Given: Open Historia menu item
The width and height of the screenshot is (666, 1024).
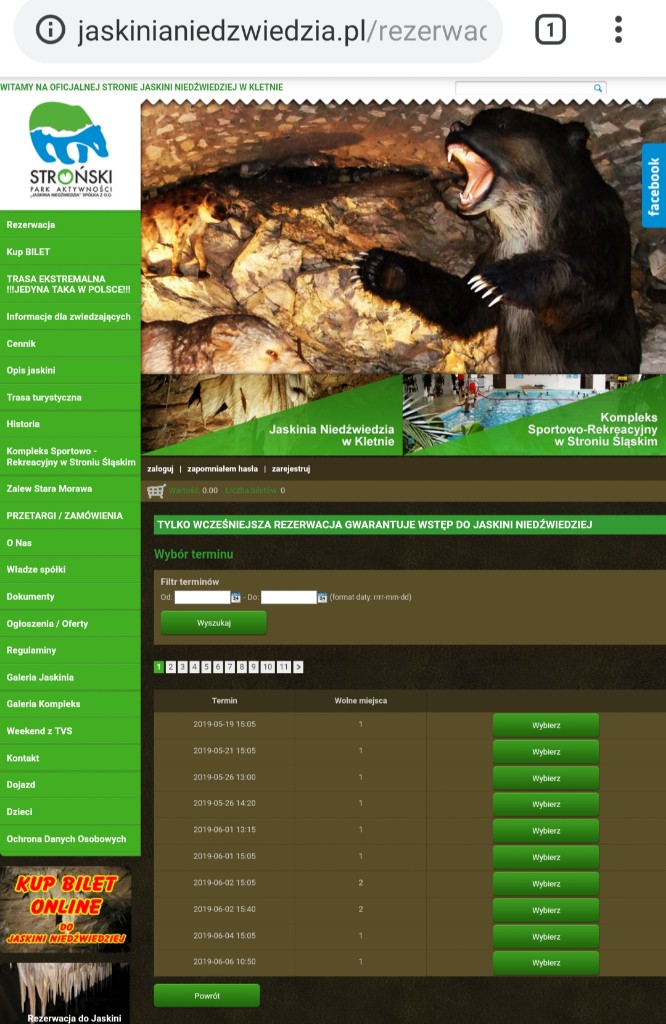Looking at the screenshot, I should pos(70,424).
